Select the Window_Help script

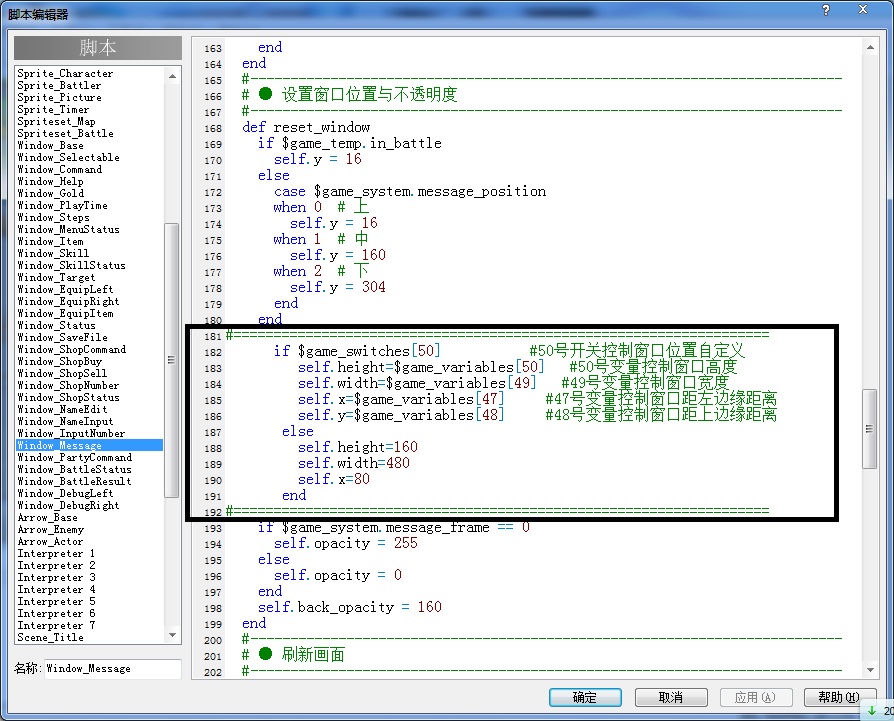[x=51, y=181]
